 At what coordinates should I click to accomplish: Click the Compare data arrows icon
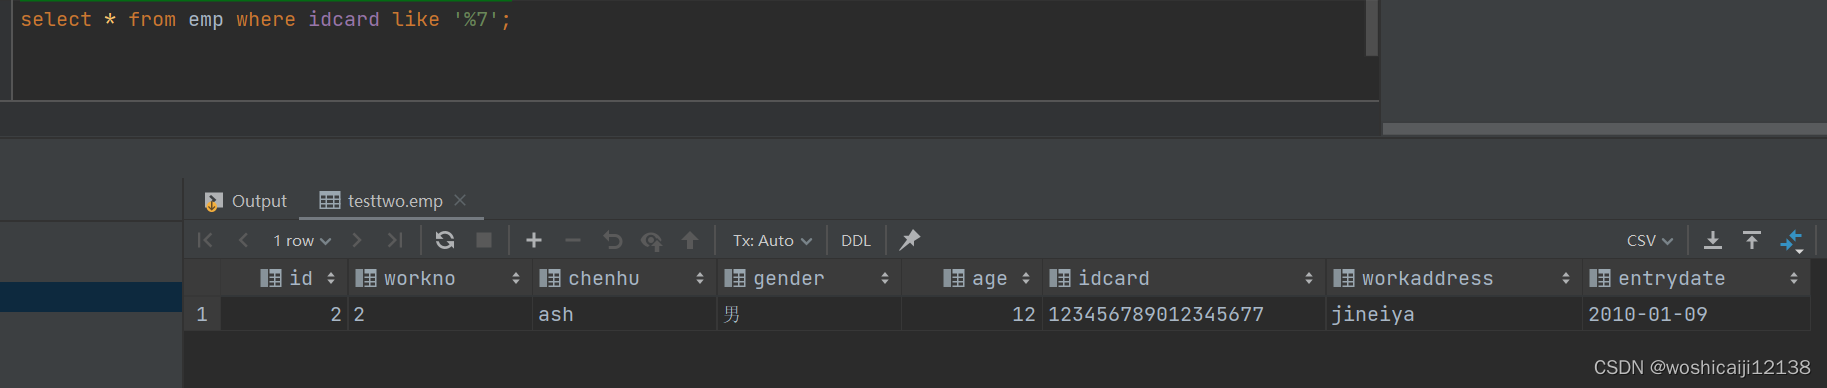coord(1791,240)
